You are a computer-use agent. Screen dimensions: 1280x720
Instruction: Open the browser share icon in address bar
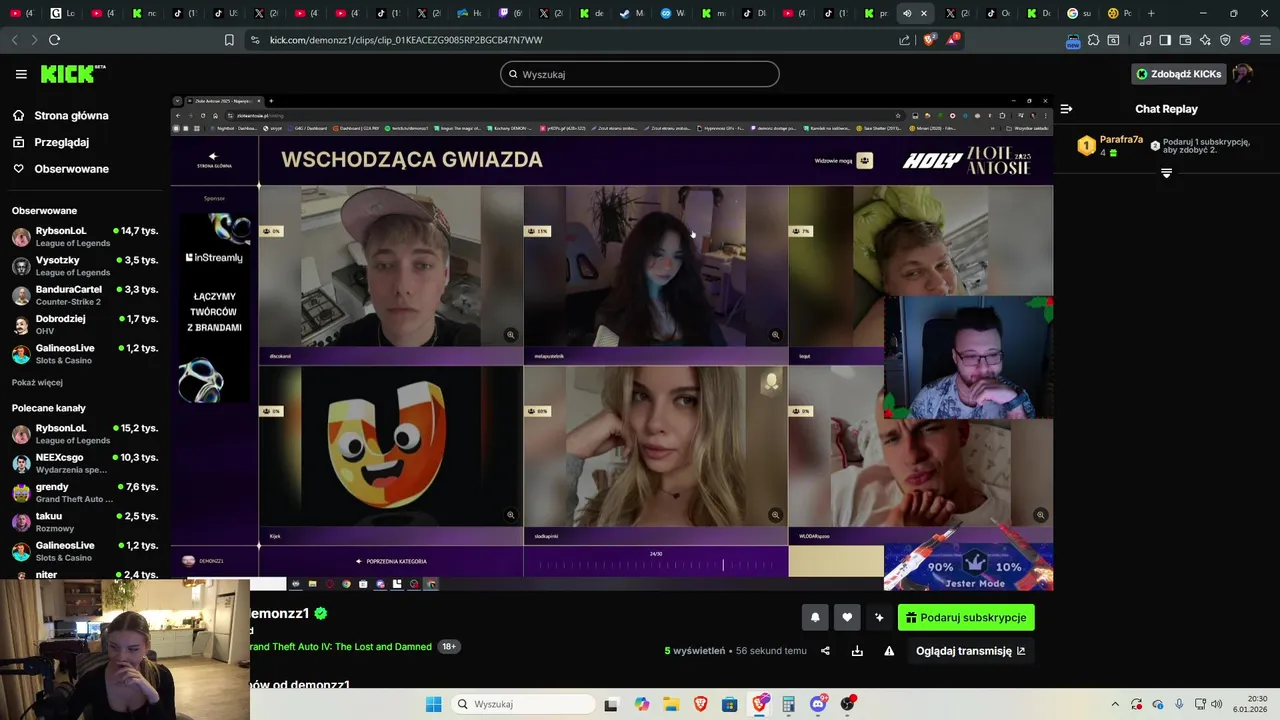tap(905, 40)
